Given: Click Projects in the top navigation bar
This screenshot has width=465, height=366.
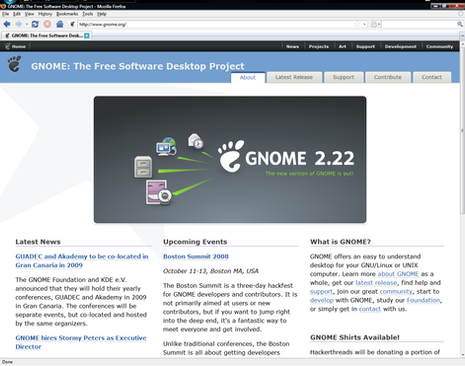Looking at the screenshot, I should pyautogui.click(x=319, y=46).
